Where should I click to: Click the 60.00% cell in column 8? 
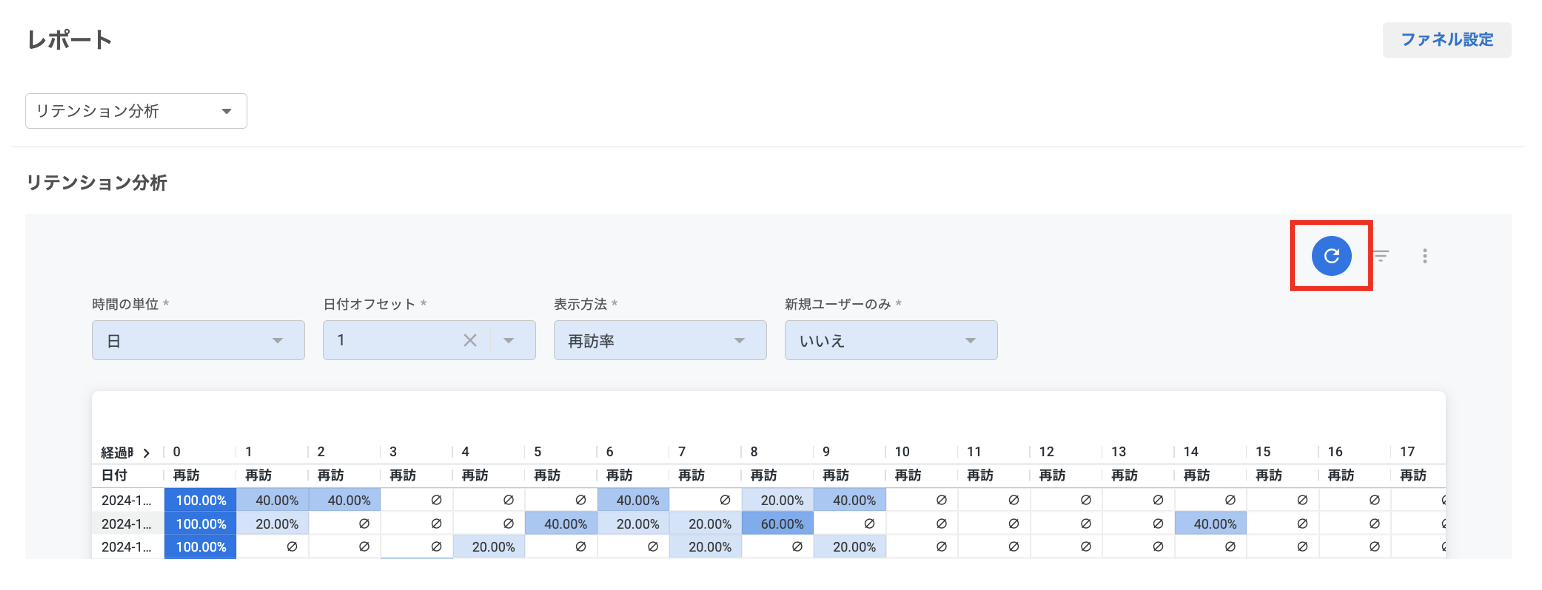point(777,523)
